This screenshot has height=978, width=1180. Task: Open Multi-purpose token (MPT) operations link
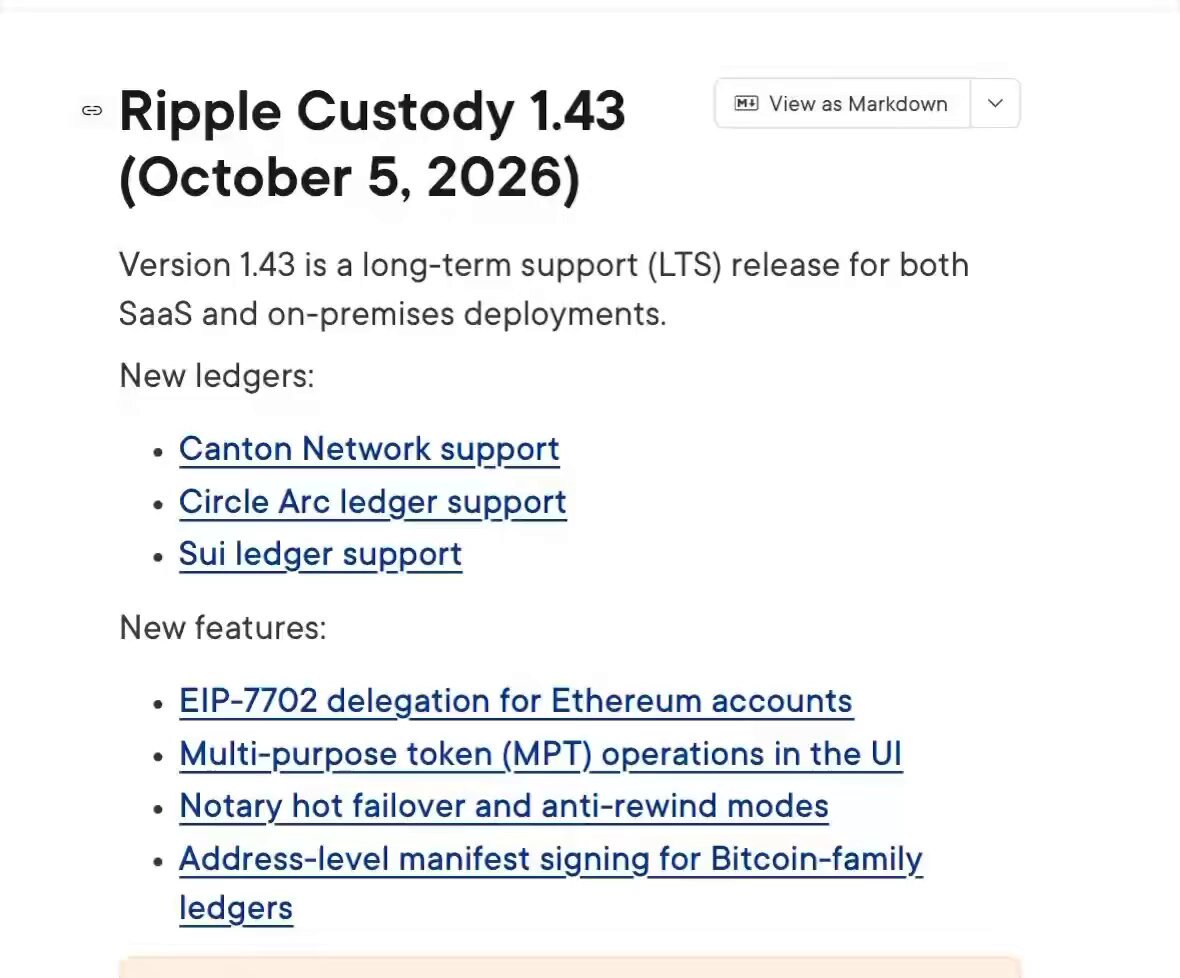pos(540,754)
